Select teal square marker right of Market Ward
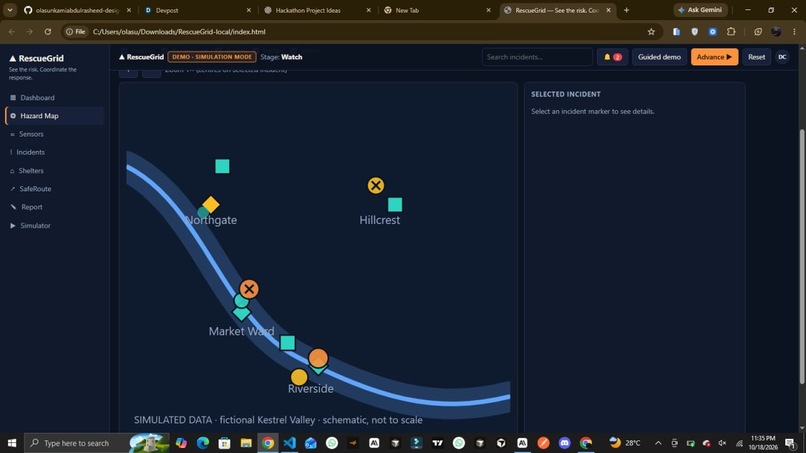This screenshot has height=453, width=806. point(287,343)
